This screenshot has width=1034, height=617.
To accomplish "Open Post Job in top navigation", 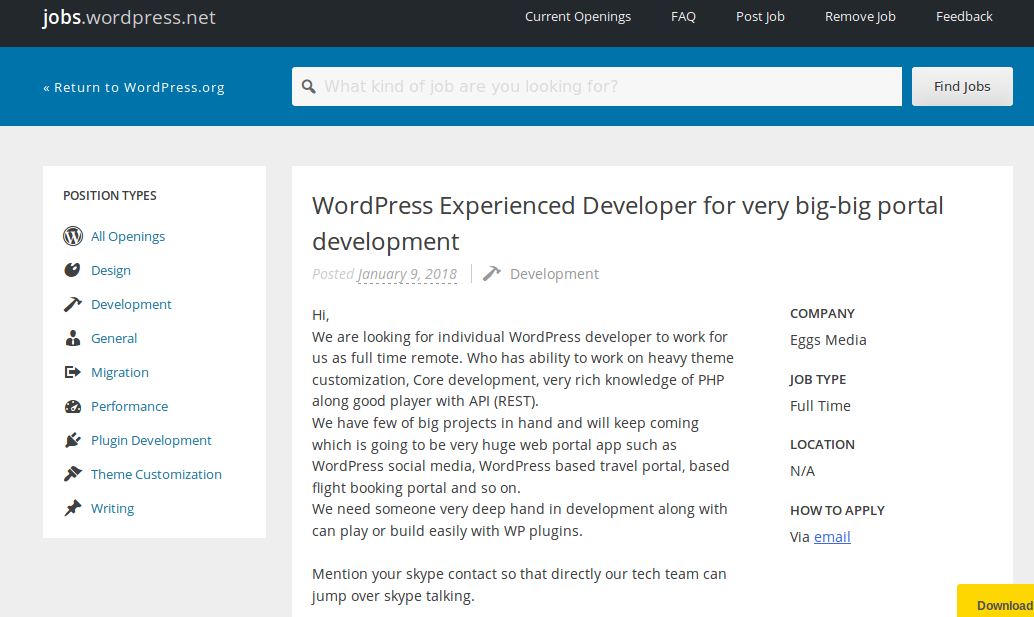I will [760, 16].
